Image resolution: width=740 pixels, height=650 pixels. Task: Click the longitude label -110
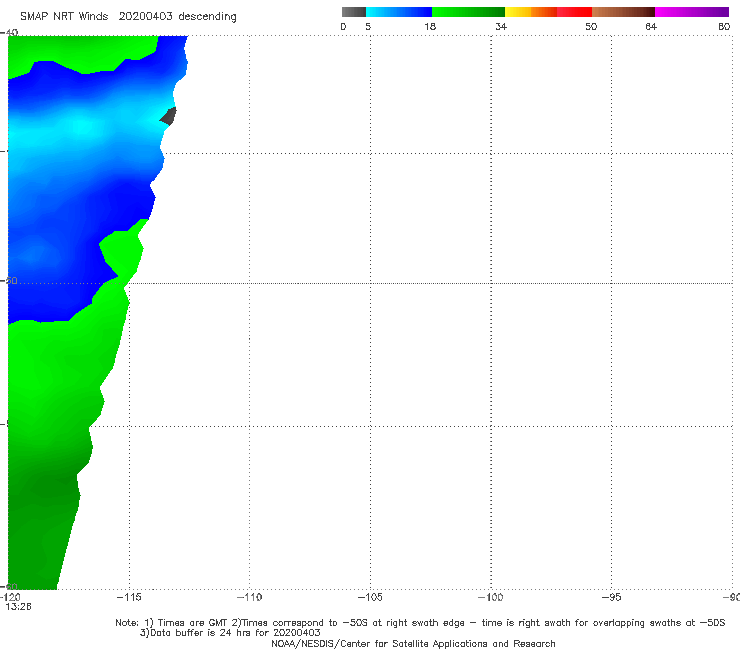(x=249, y=597)
